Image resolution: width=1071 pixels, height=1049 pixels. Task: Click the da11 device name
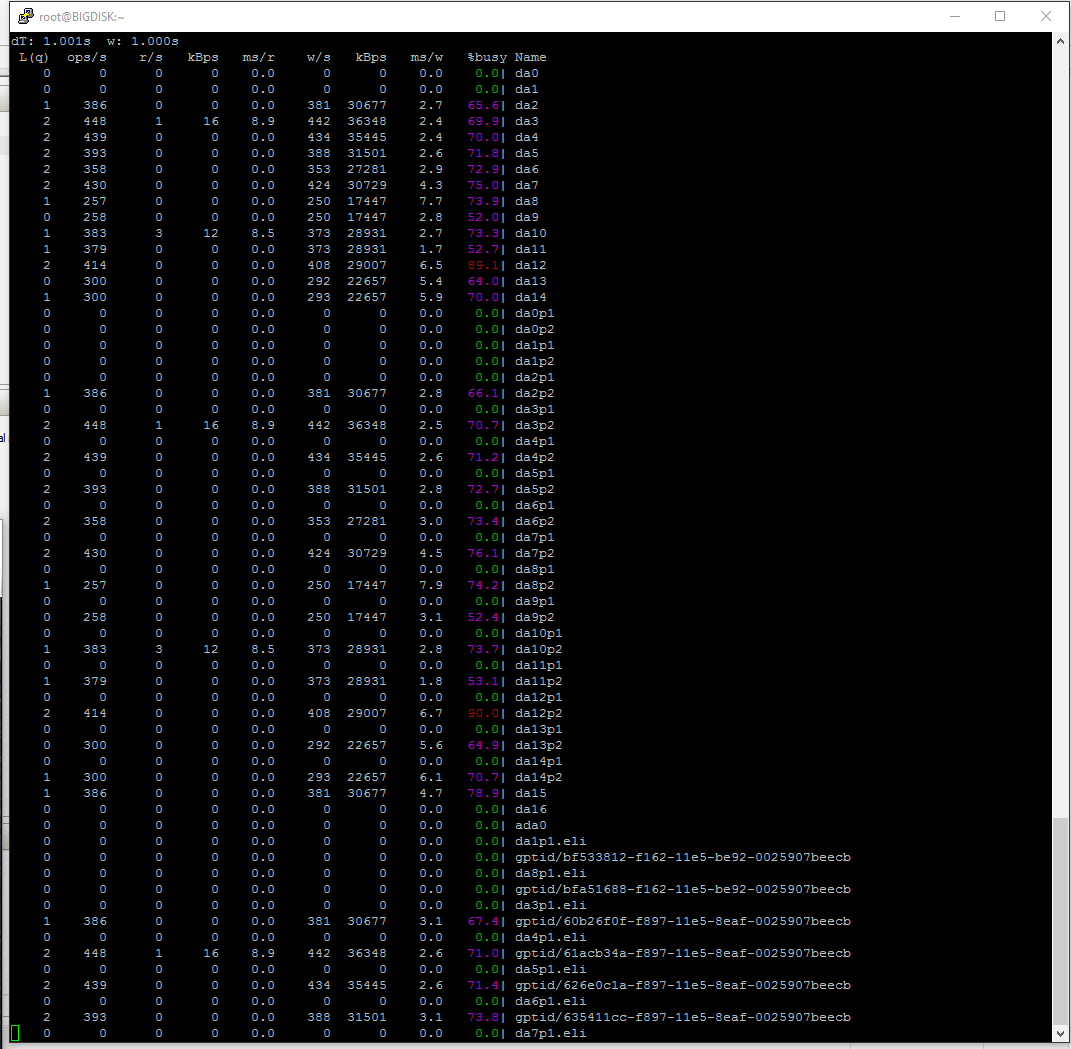tap(531, 249)
